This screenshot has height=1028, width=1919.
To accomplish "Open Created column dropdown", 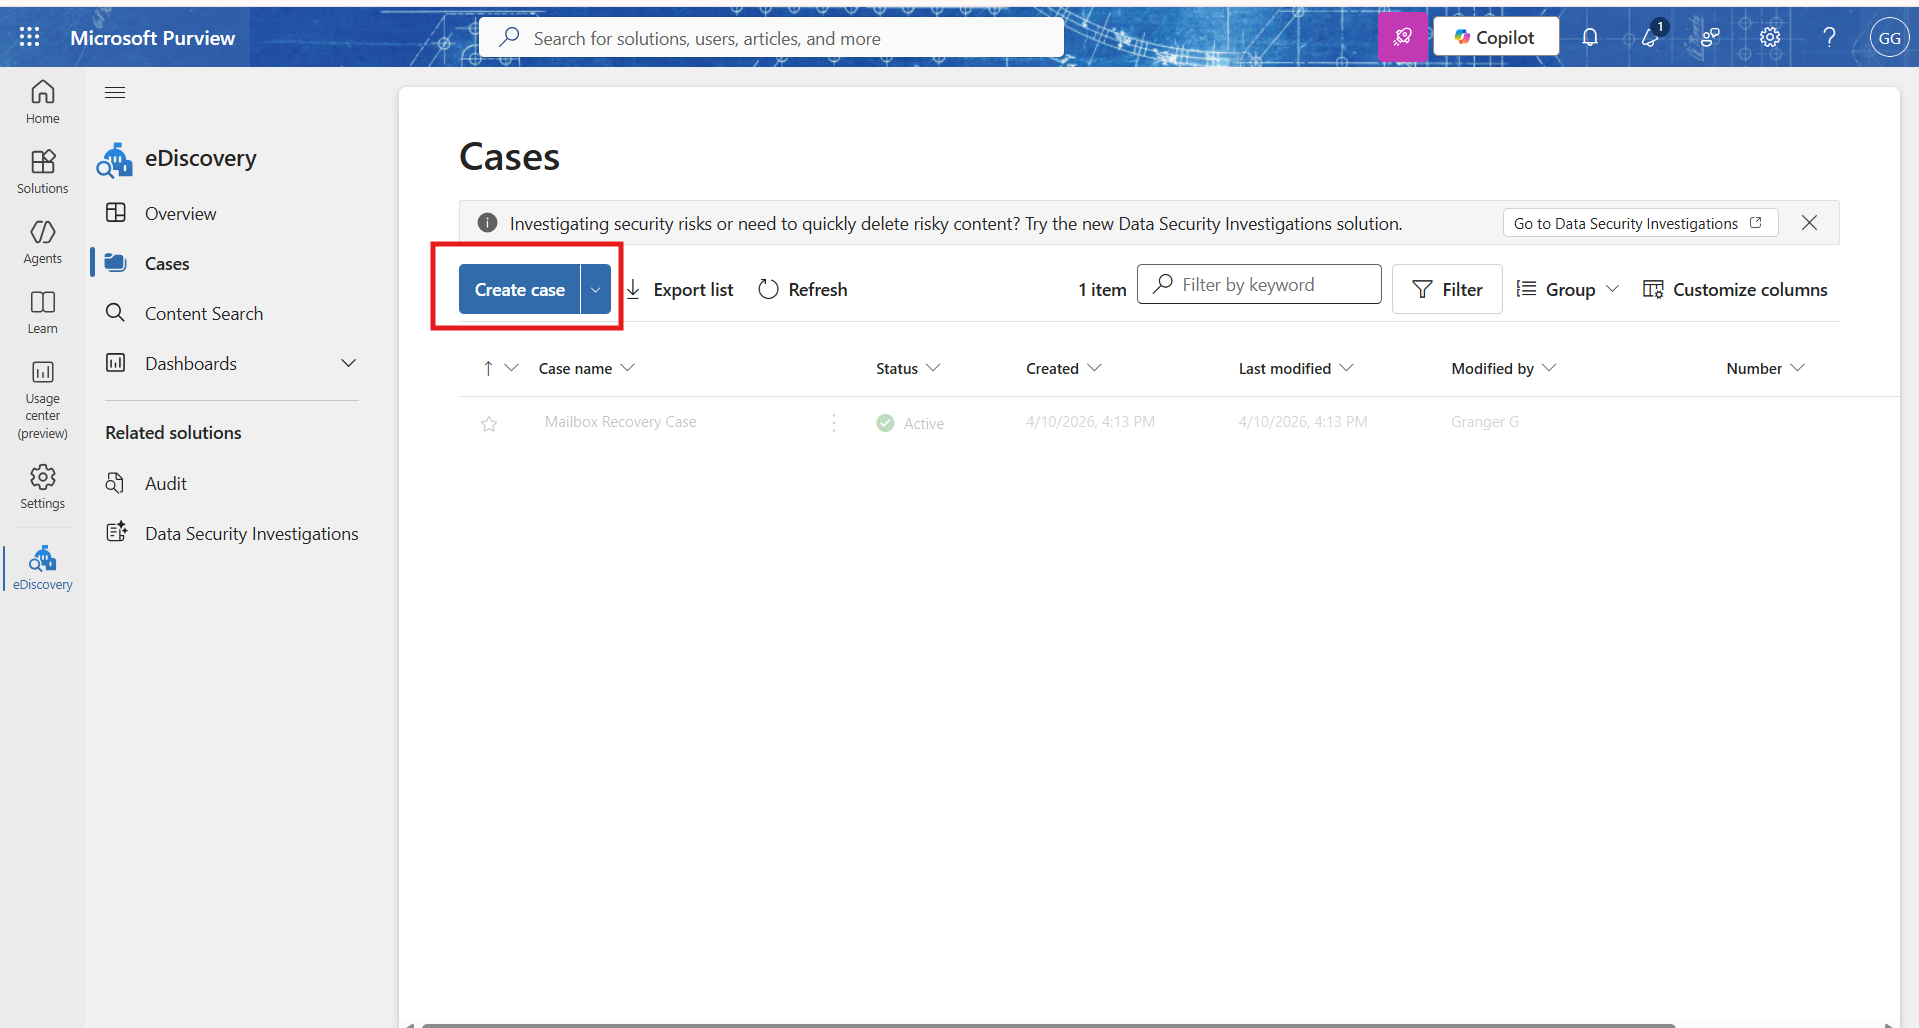I will click(1094, 368).
